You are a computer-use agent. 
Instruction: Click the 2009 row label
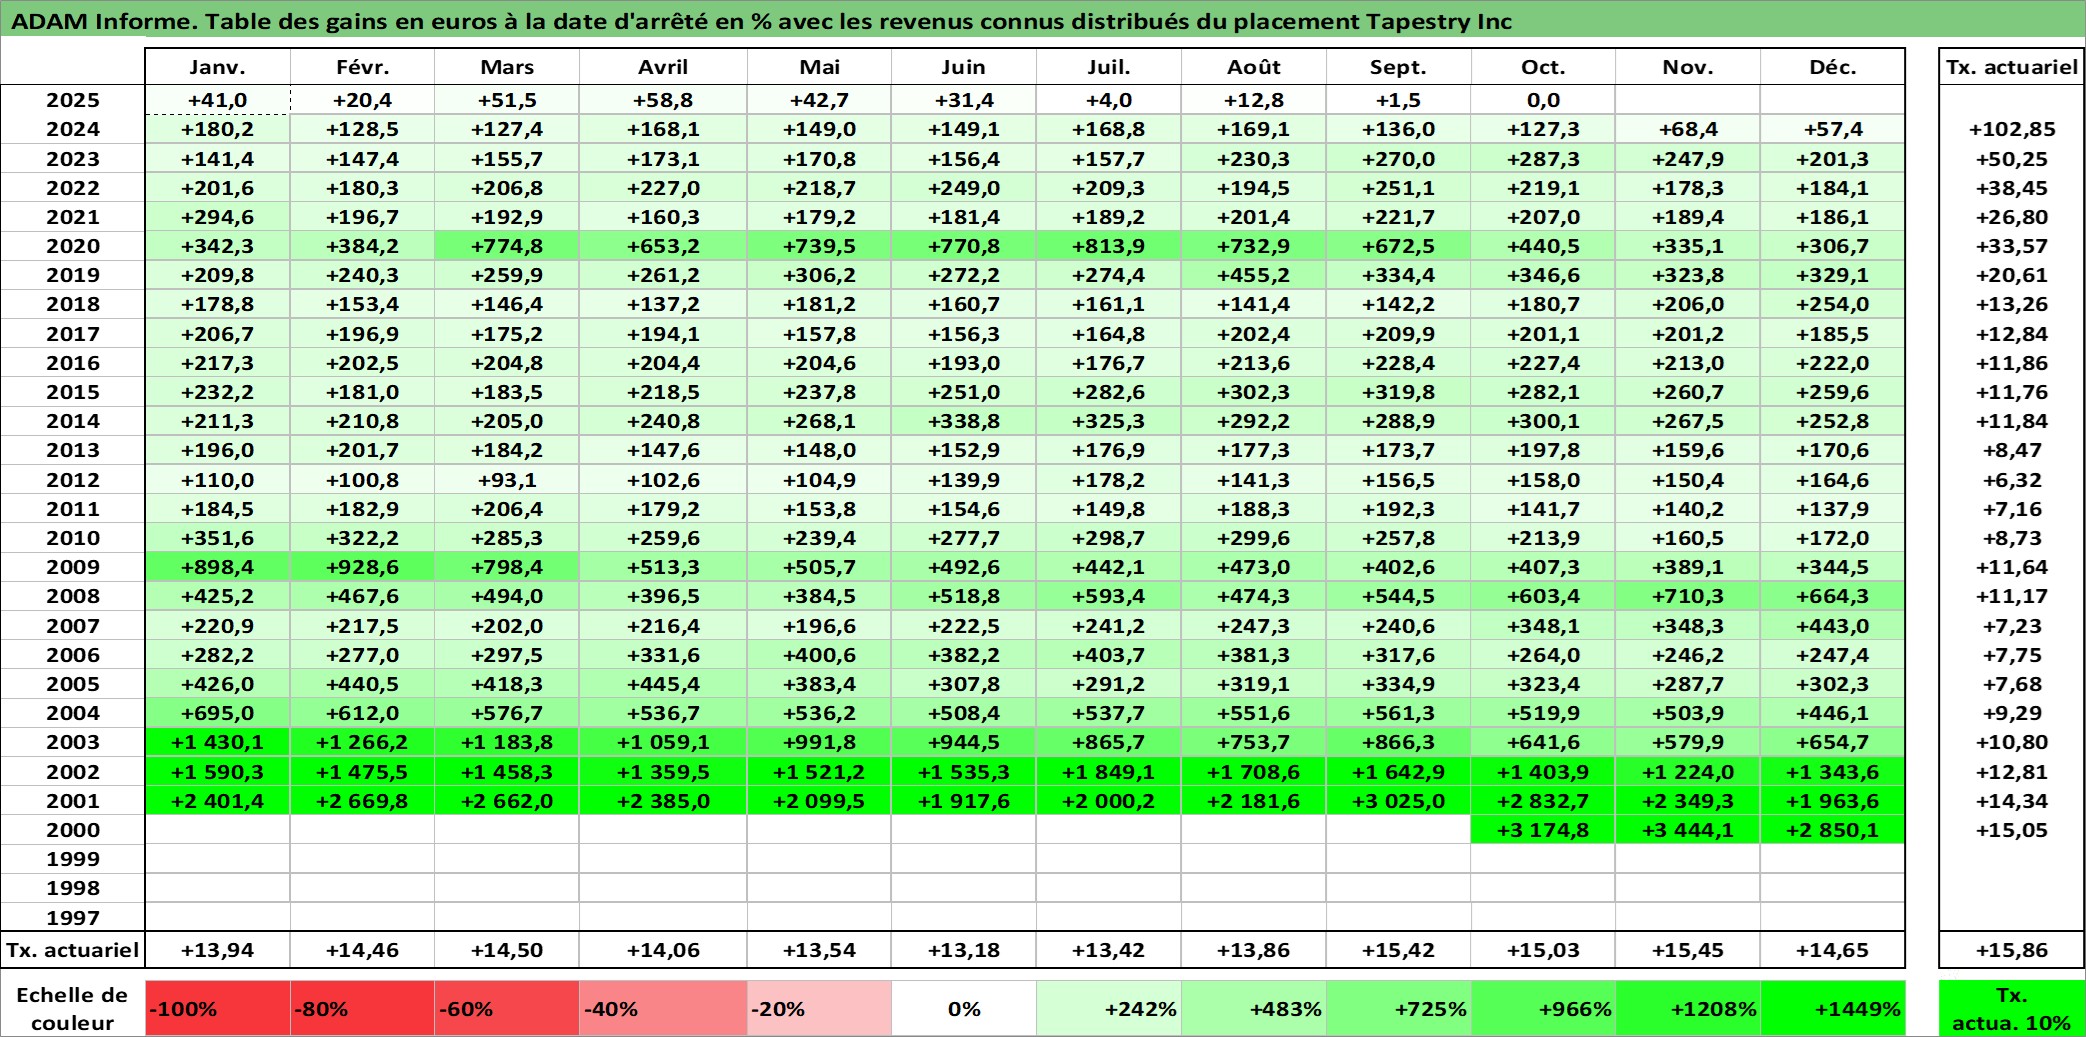(73, 567)
